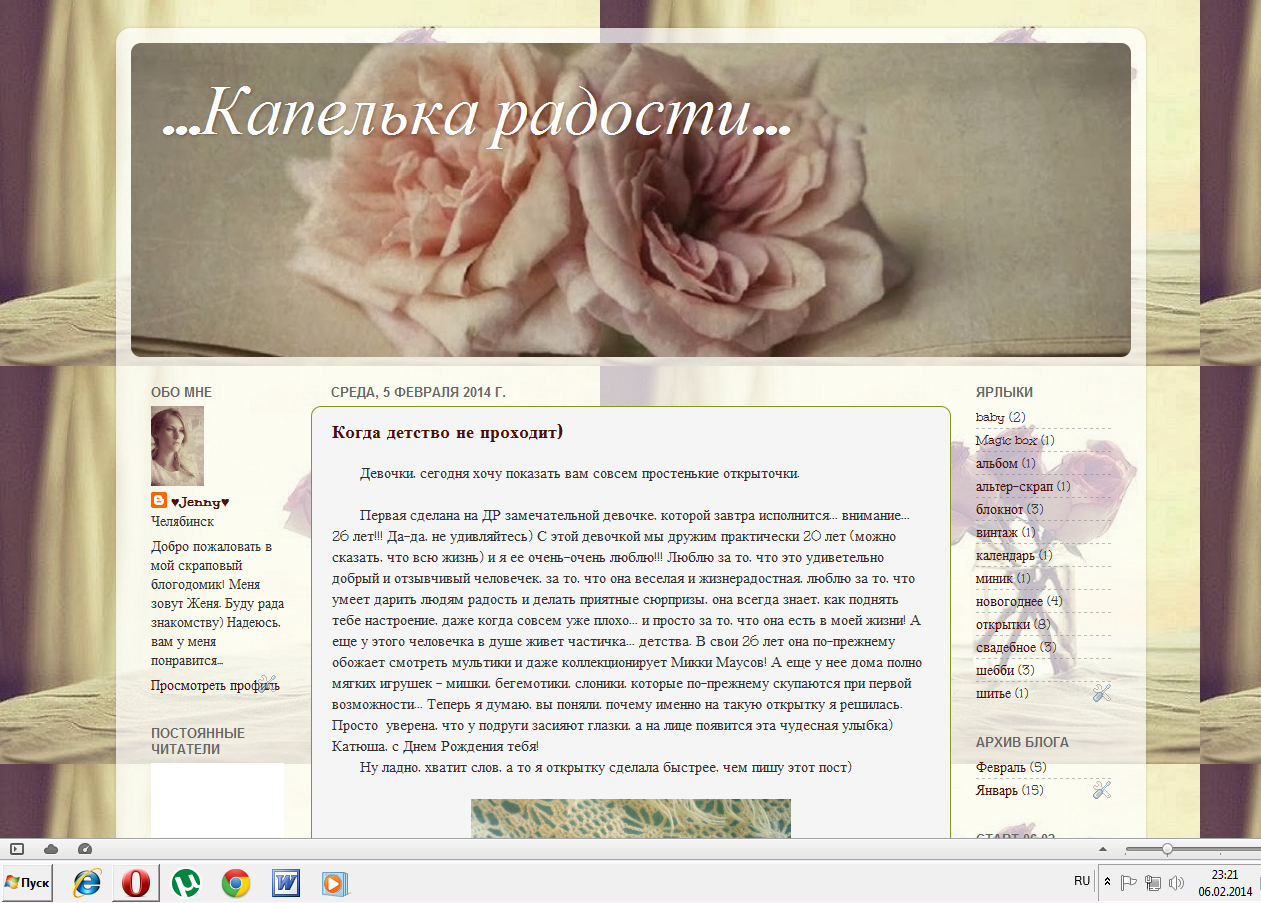The height and width of the screenshot is (903, 1261).
Task: Open the открытки label
Action: tap(1003, 624)
